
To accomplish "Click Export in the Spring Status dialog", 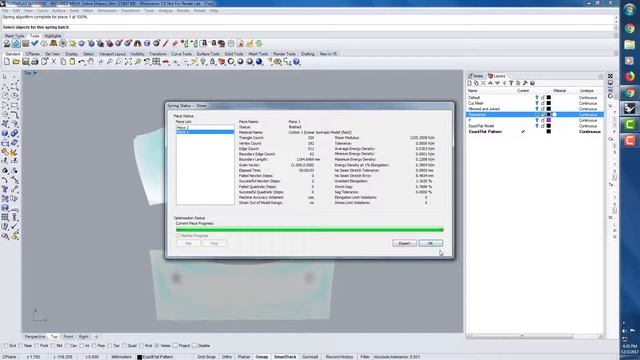I will tap(404, 243).
